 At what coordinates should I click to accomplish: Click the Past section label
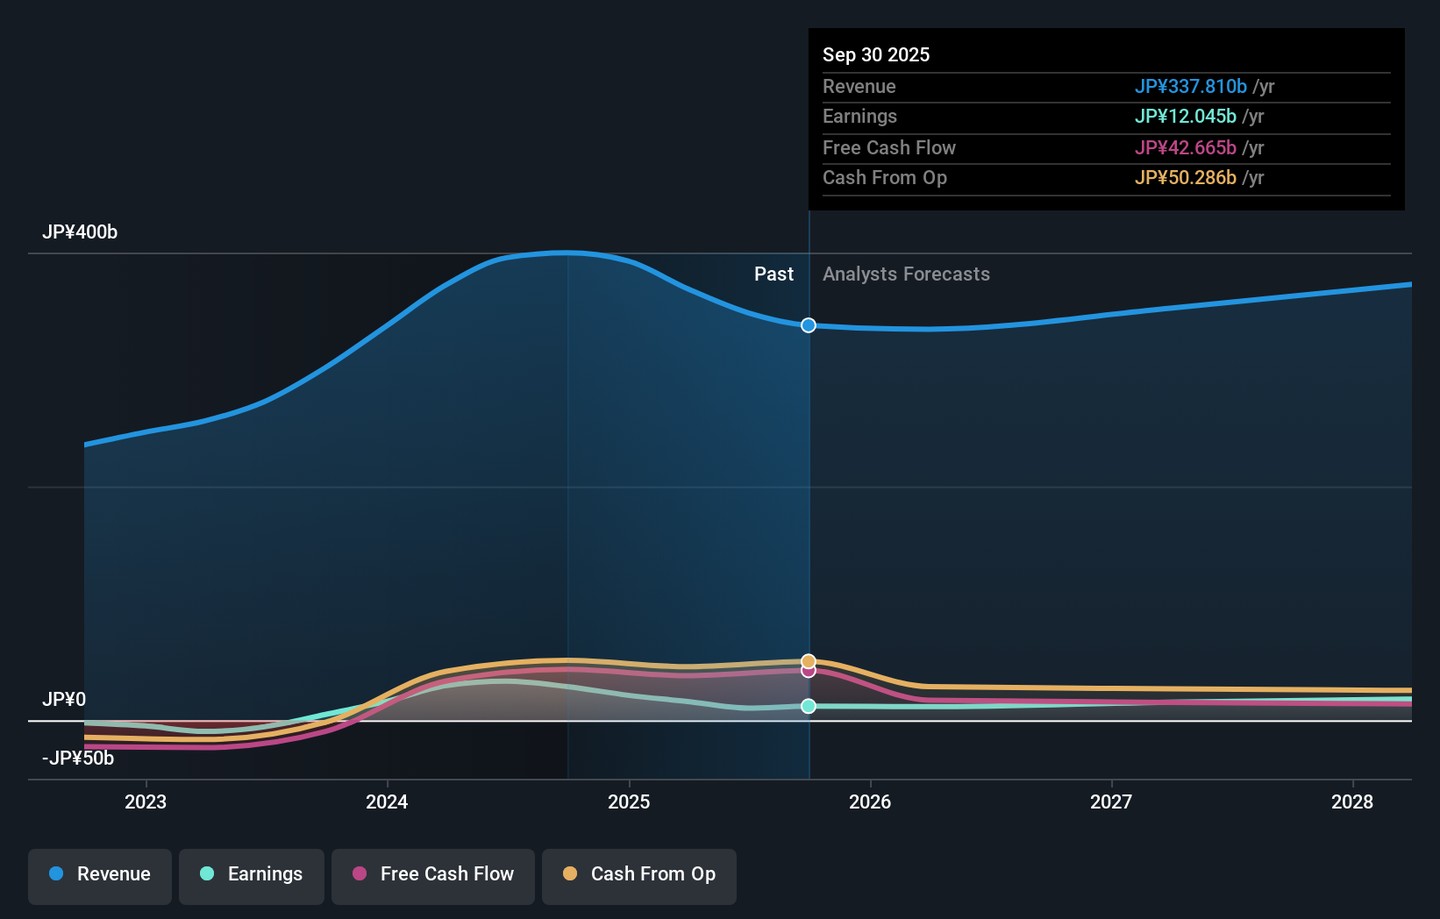pyautogui.click(x=773, y=274)
